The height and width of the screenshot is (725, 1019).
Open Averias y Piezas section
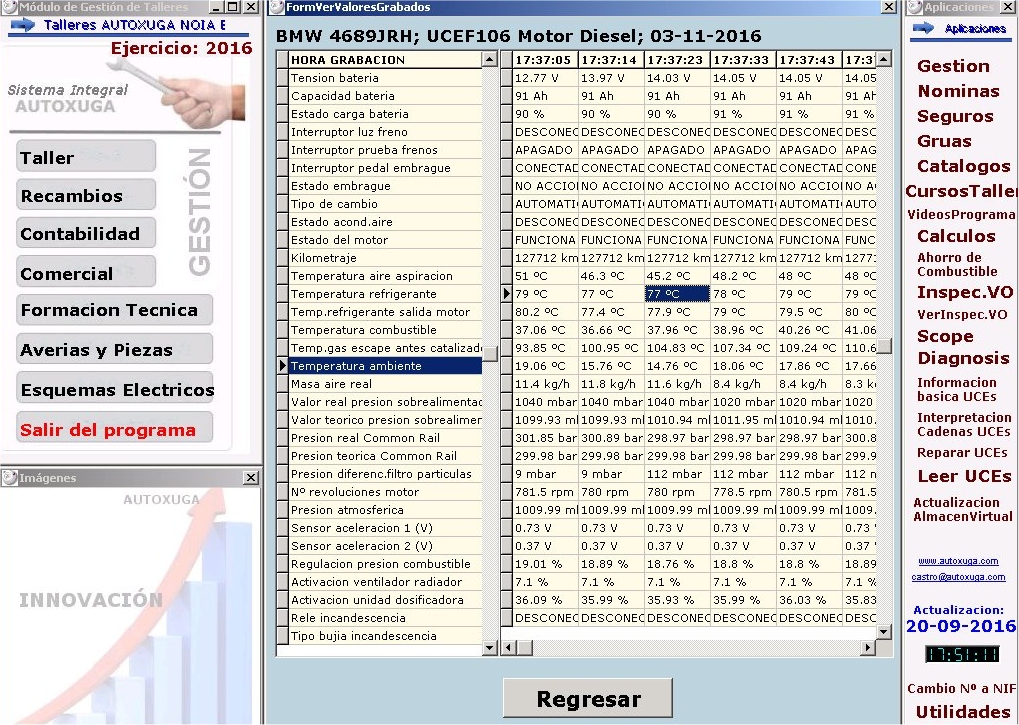point(114,350)
